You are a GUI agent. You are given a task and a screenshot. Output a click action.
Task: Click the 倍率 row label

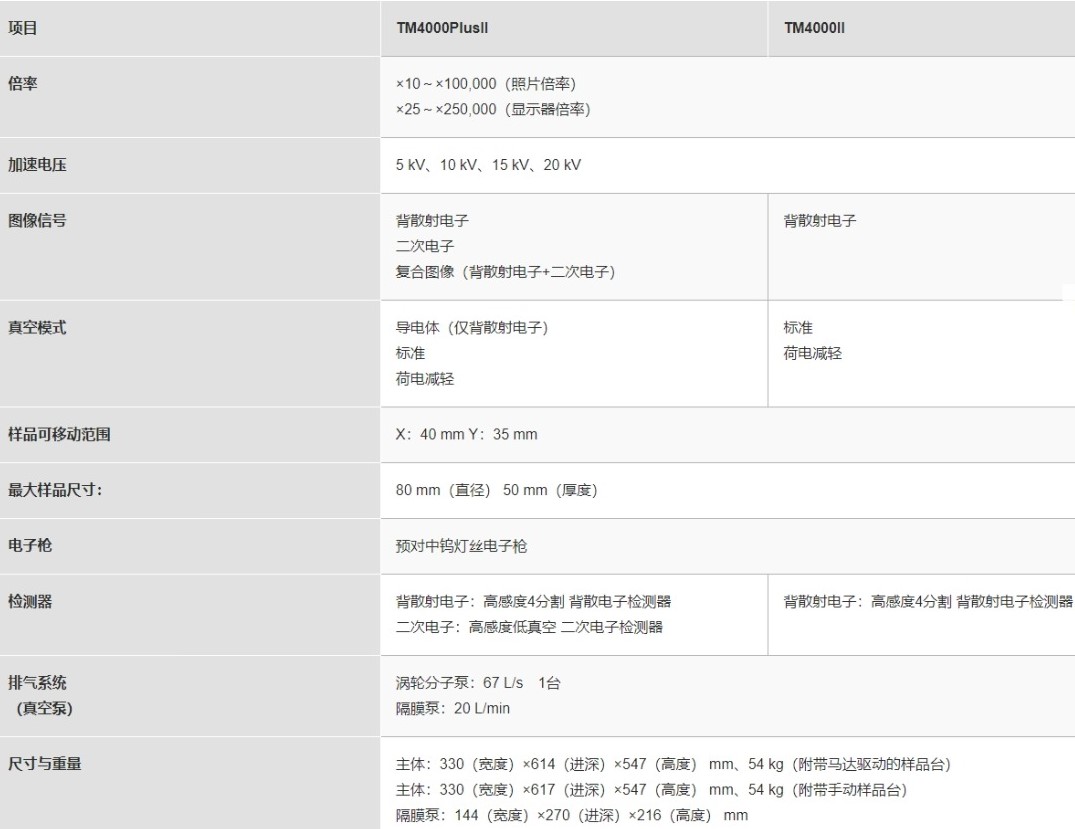23,84
